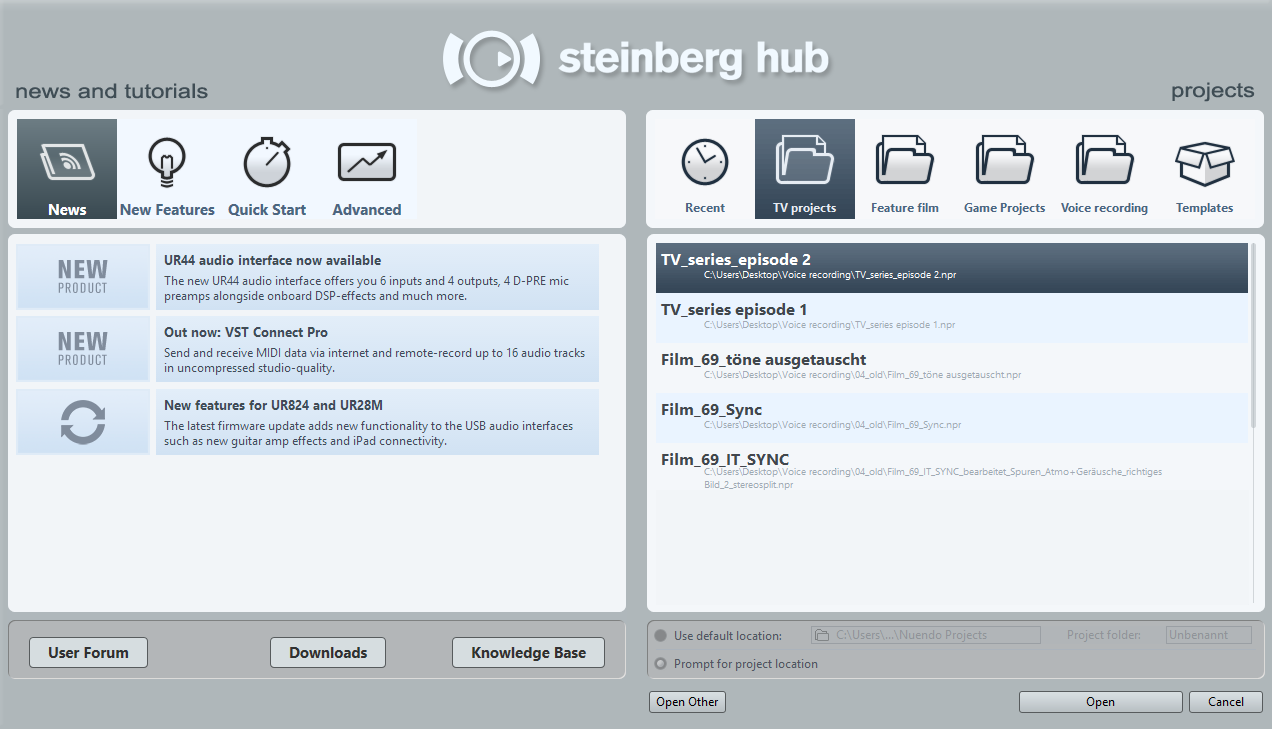Click the firmware update refresh icon

click(x=83, y=422)
